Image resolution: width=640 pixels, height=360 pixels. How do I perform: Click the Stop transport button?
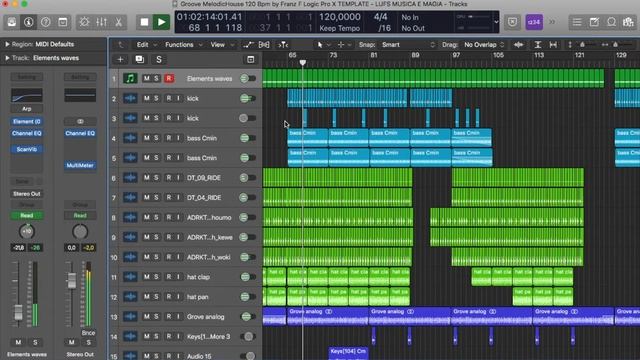tap(144, 22)
